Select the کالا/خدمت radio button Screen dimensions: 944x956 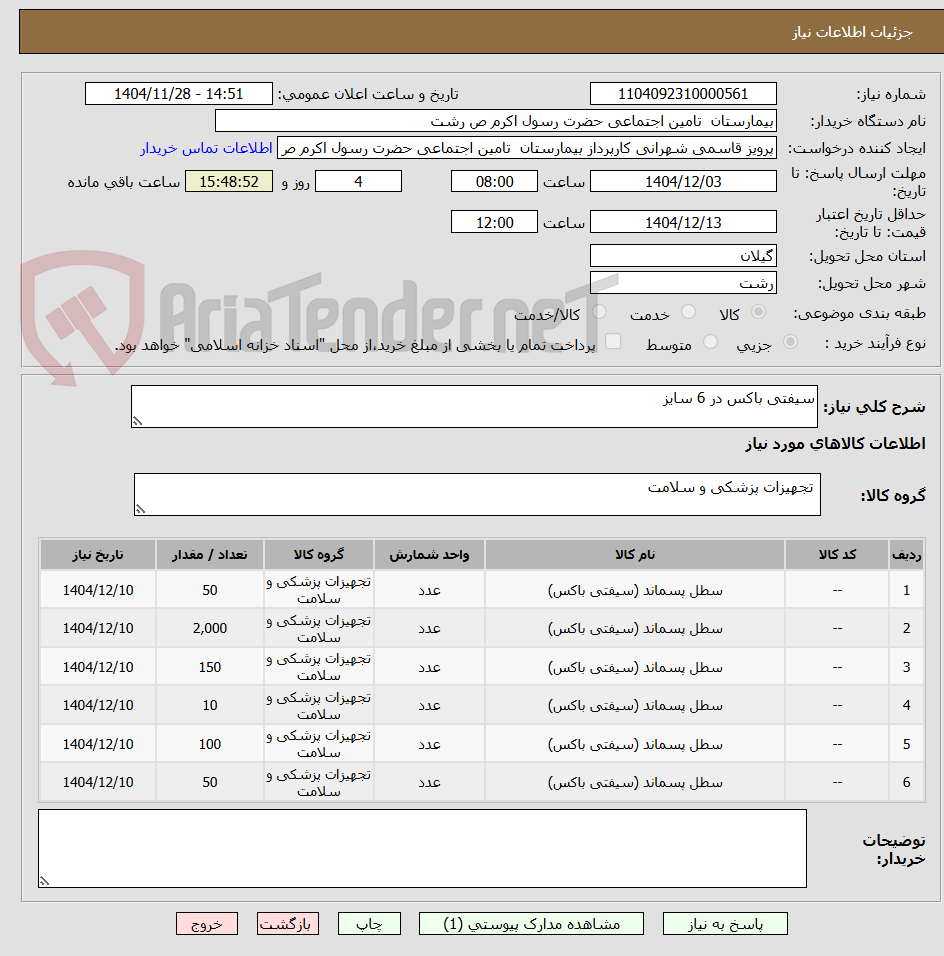[x=599, y=312]
